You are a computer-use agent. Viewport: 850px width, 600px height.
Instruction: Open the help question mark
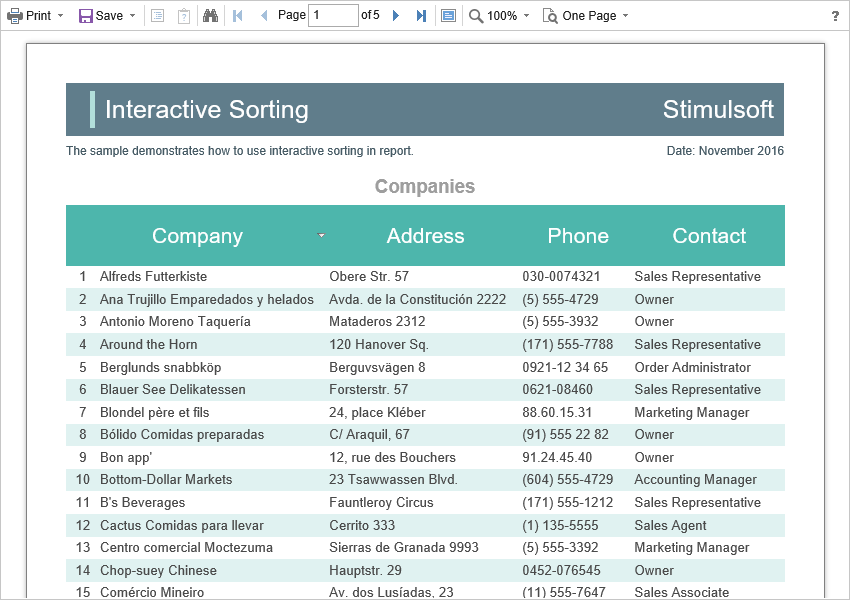tap(835, 16)
